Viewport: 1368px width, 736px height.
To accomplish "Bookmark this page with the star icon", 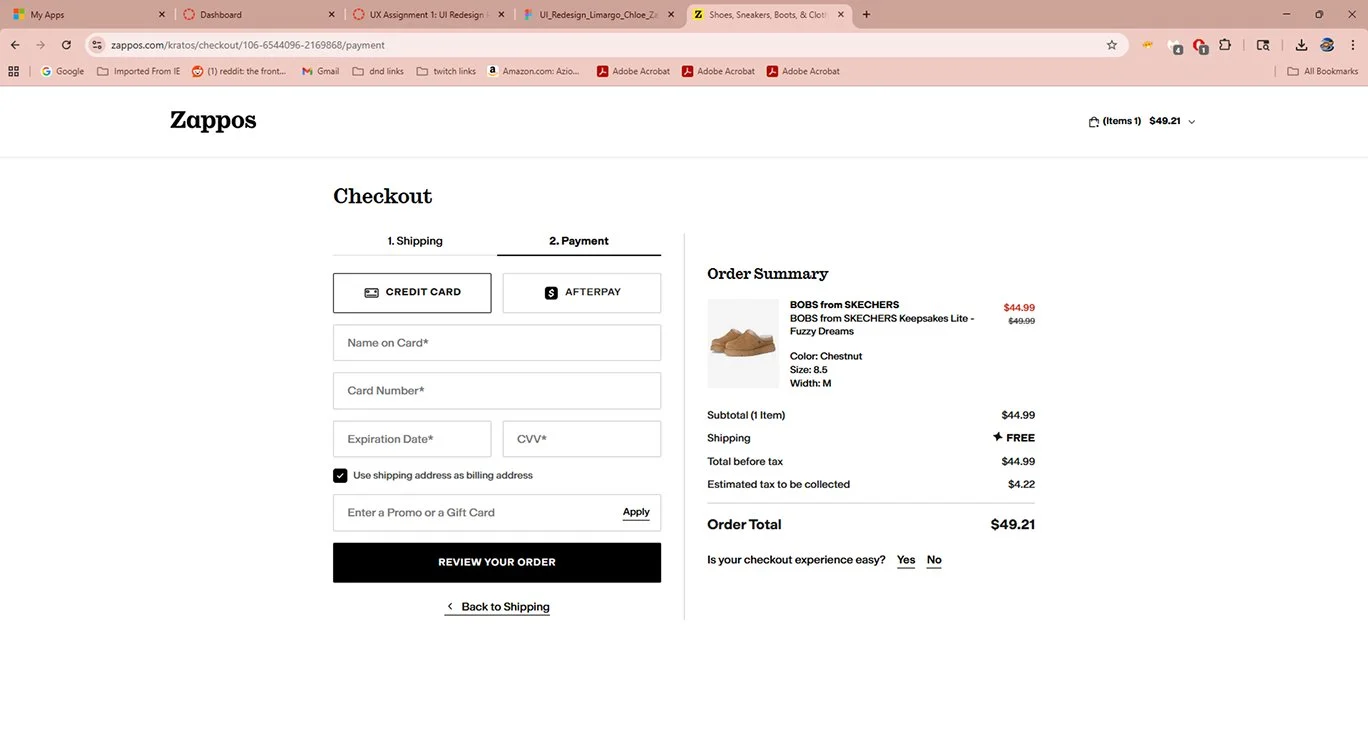I will tap(1112, 45).
